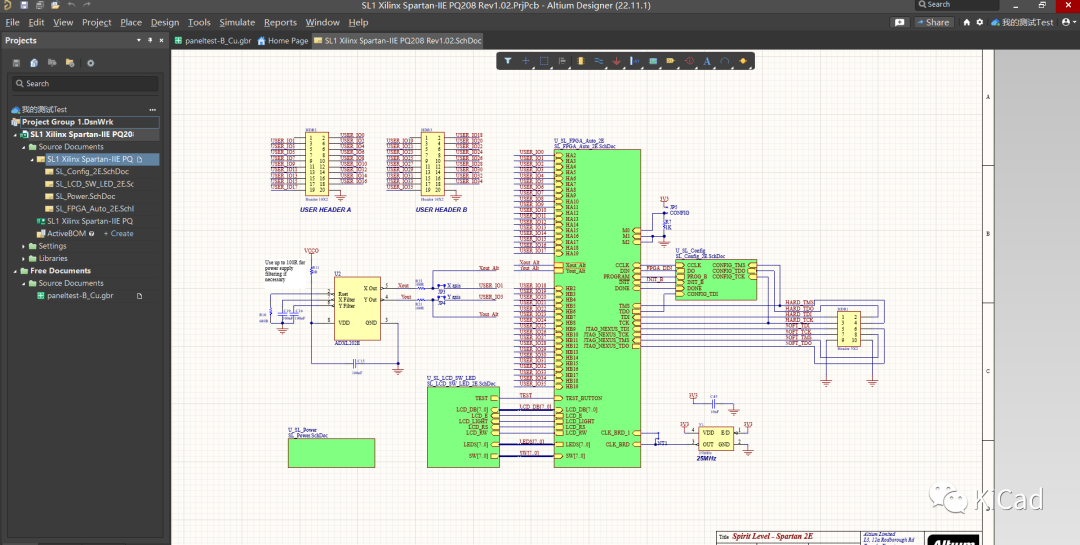The image size is (1080, 545).
Task: Click the 我的测试Test workspace button top right
Action: pyautogui.click(x=1022, y=22)
